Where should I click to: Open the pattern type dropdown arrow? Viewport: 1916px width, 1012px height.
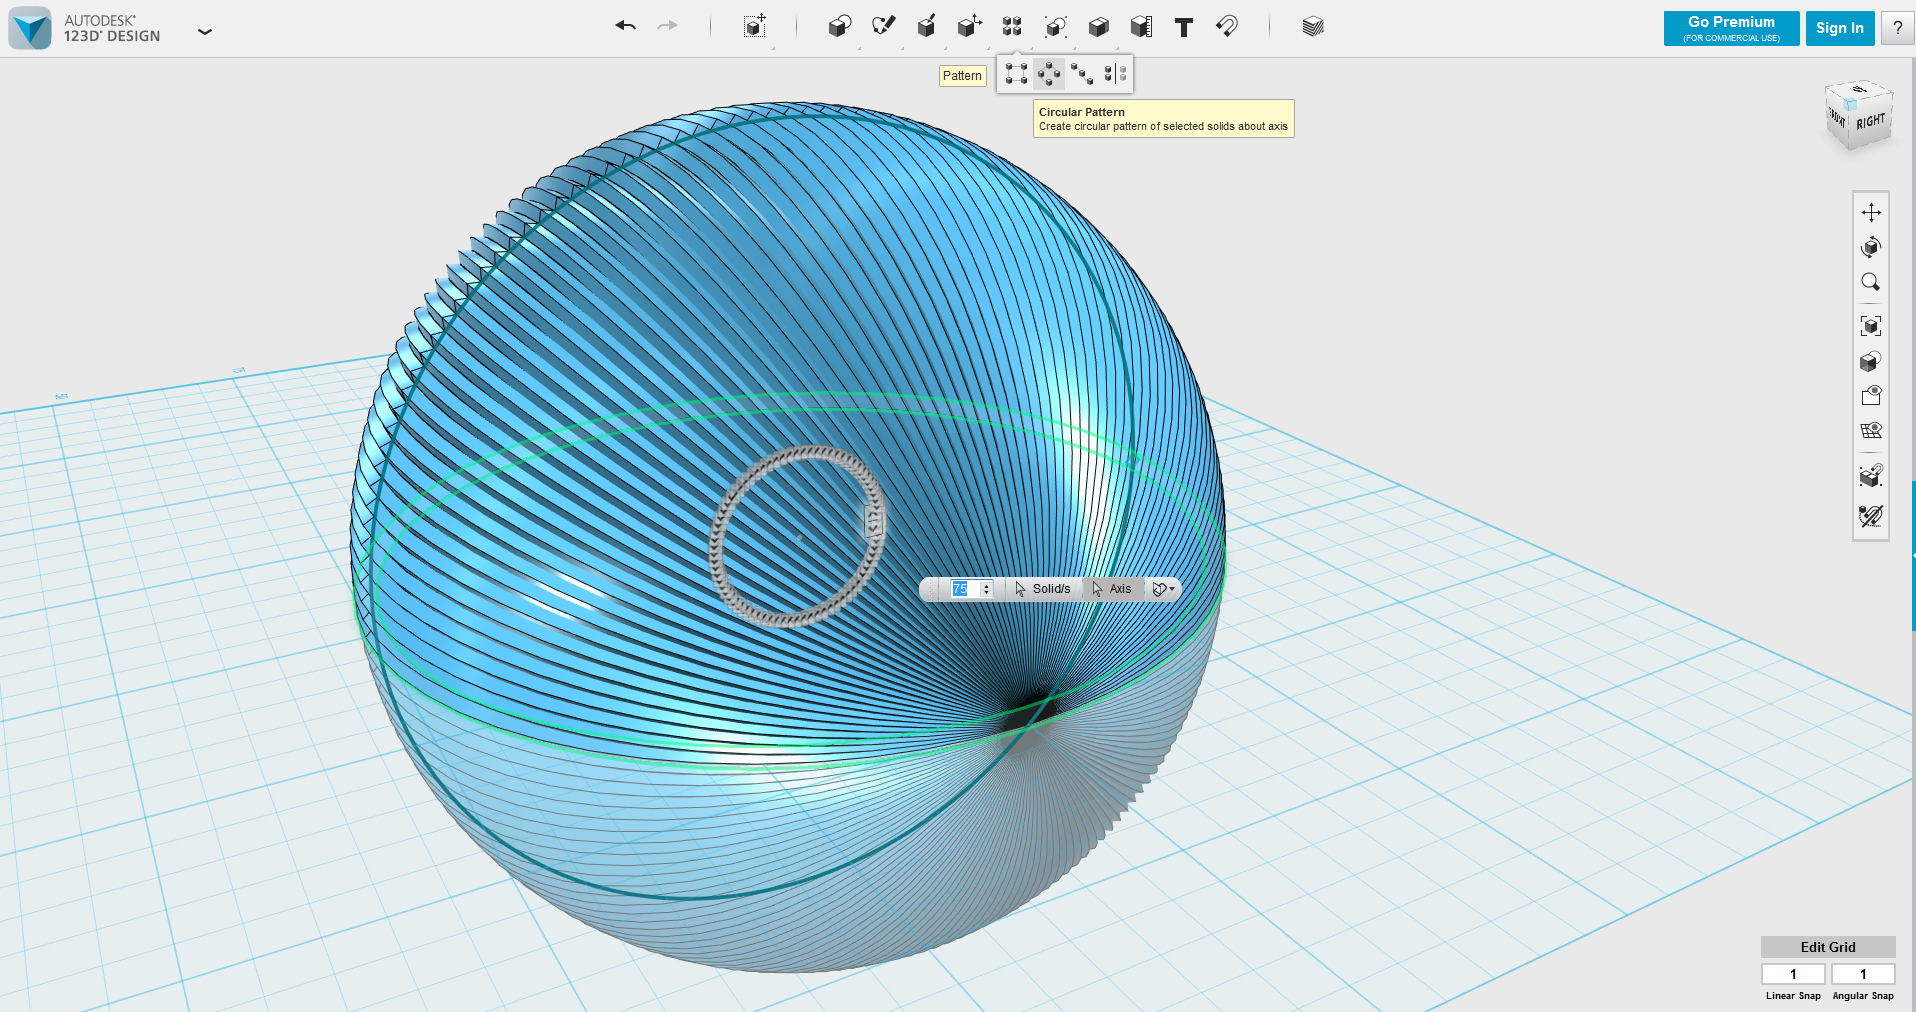tap(1164, 589)
